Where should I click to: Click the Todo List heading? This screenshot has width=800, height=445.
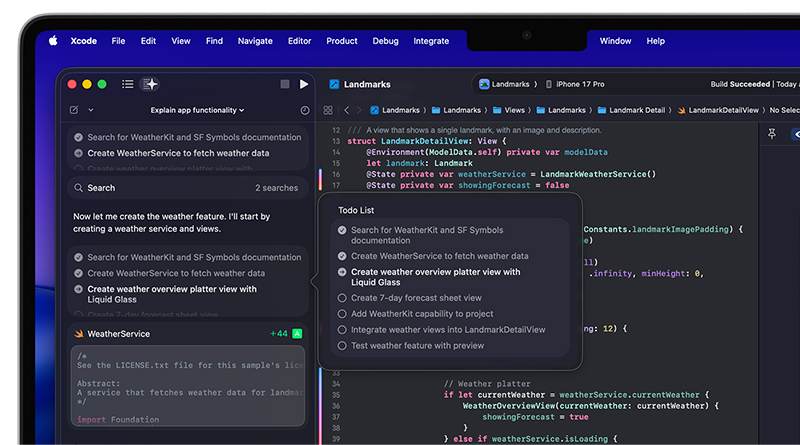click(356, 210)
